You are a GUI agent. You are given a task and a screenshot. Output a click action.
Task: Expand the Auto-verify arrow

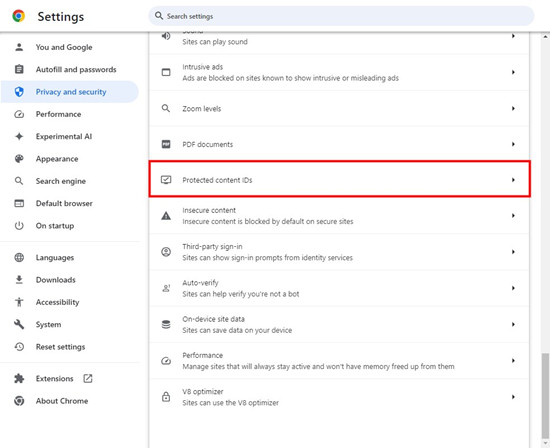pyautogui.click(x=513, y=288)
